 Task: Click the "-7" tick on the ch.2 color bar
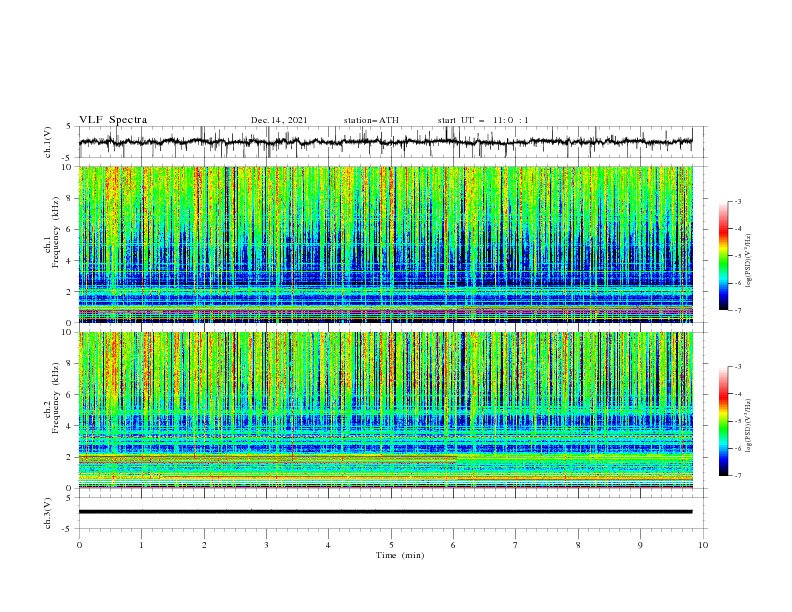(x=737, y=476)
